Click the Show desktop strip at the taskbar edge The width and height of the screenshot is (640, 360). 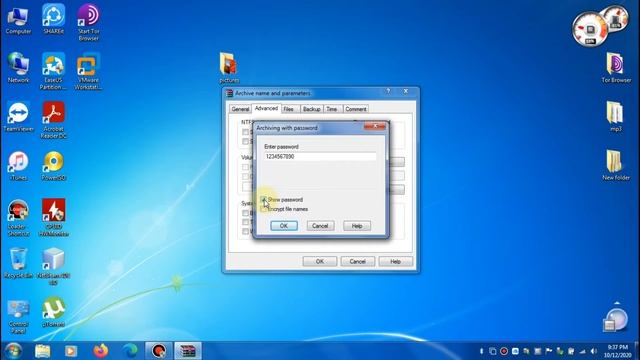(x=637, y=351)
